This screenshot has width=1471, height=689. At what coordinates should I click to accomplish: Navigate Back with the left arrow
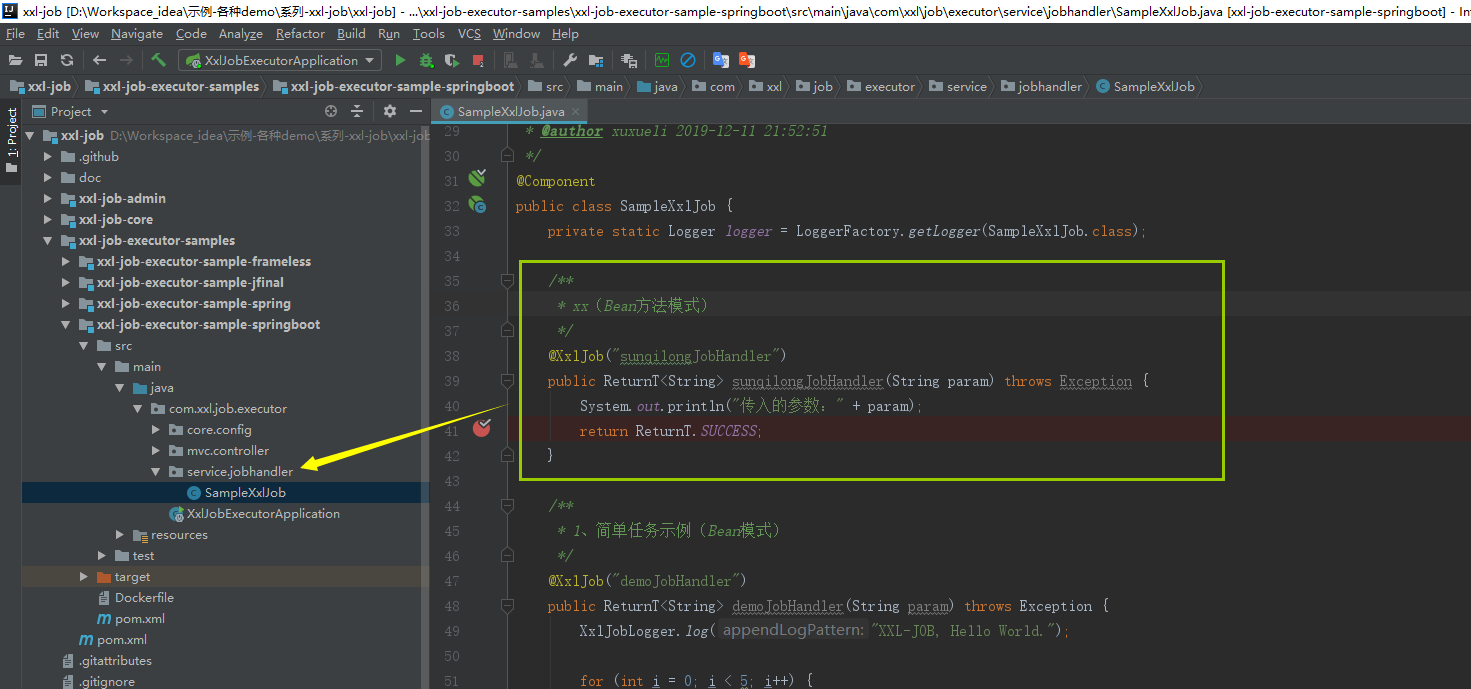(x=99, y=60)
